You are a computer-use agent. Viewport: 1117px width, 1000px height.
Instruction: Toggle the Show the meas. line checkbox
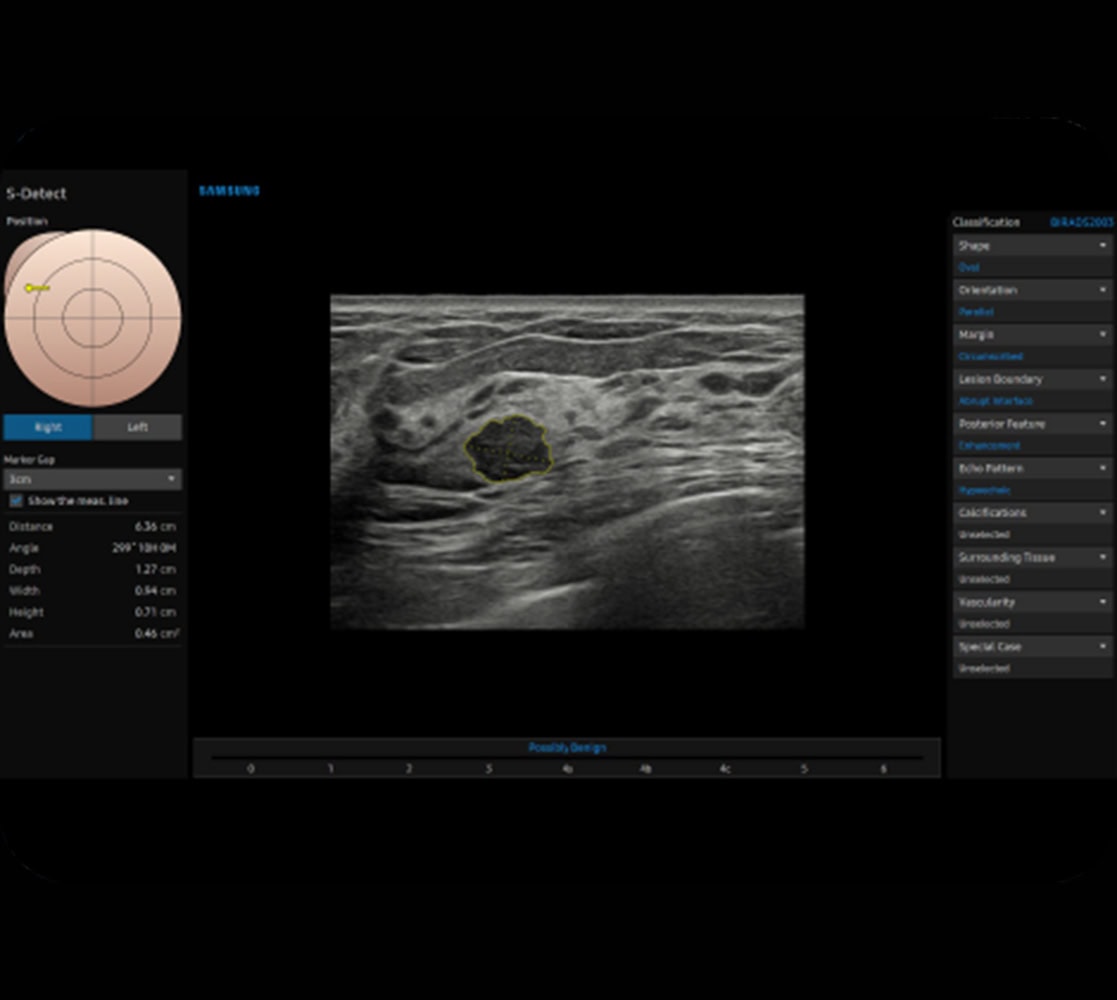pyautogui.click(x=16, y=500)
